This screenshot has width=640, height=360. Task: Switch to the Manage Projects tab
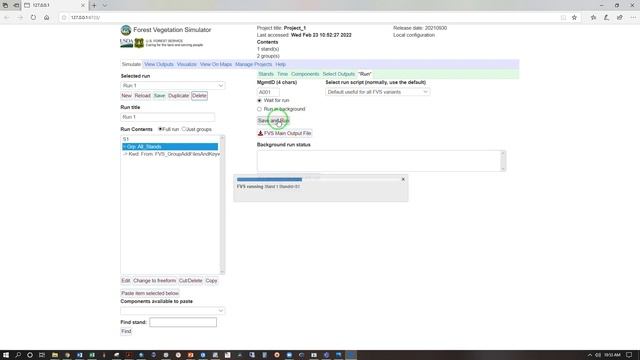(253, 64)
